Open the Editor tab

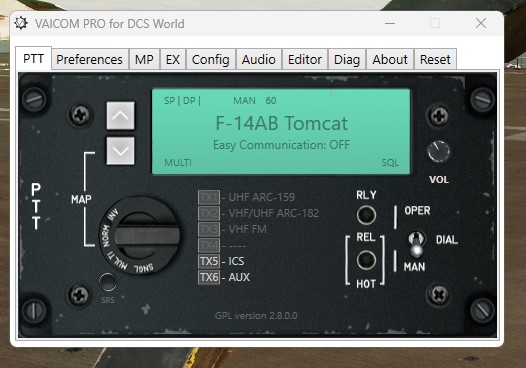coord(305,59)
